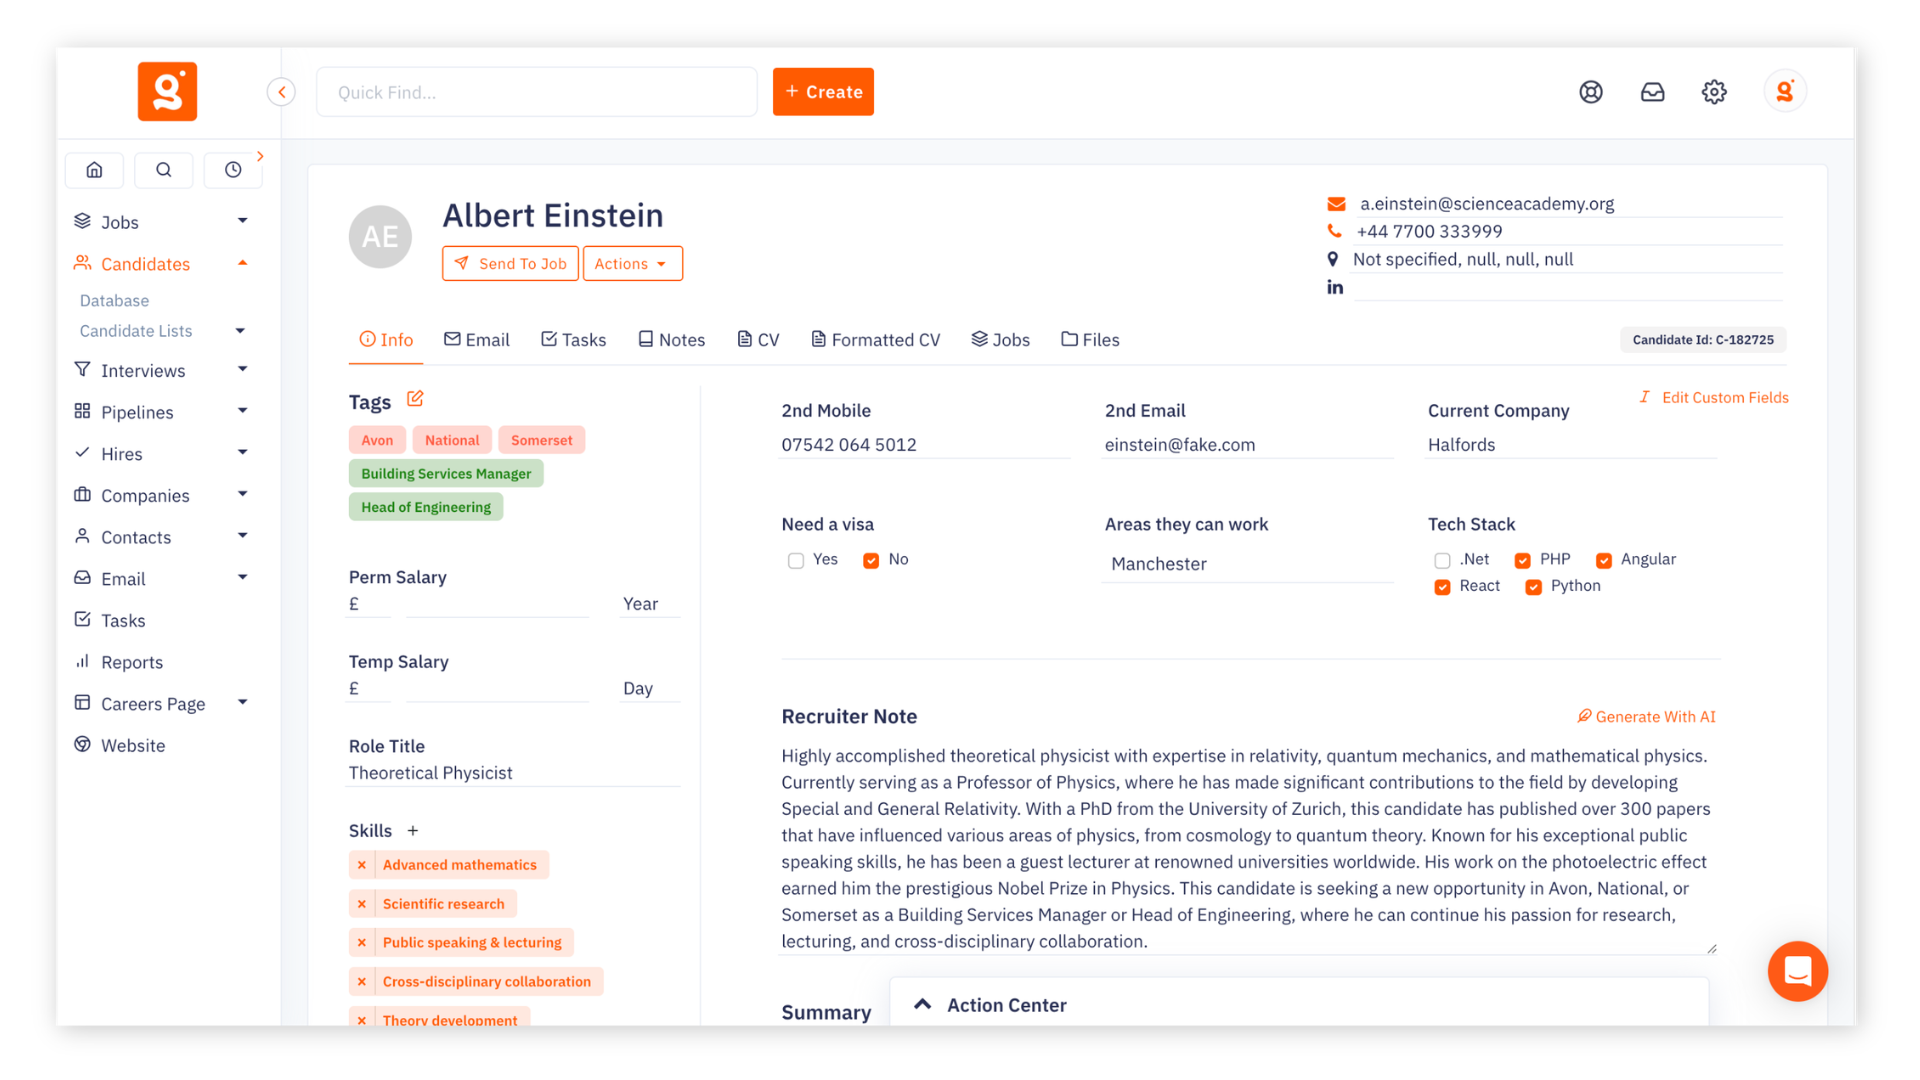Uncheck the PHP checkbox
This screenshot has height=1080, width=1920.
(x=1522, y=561)
